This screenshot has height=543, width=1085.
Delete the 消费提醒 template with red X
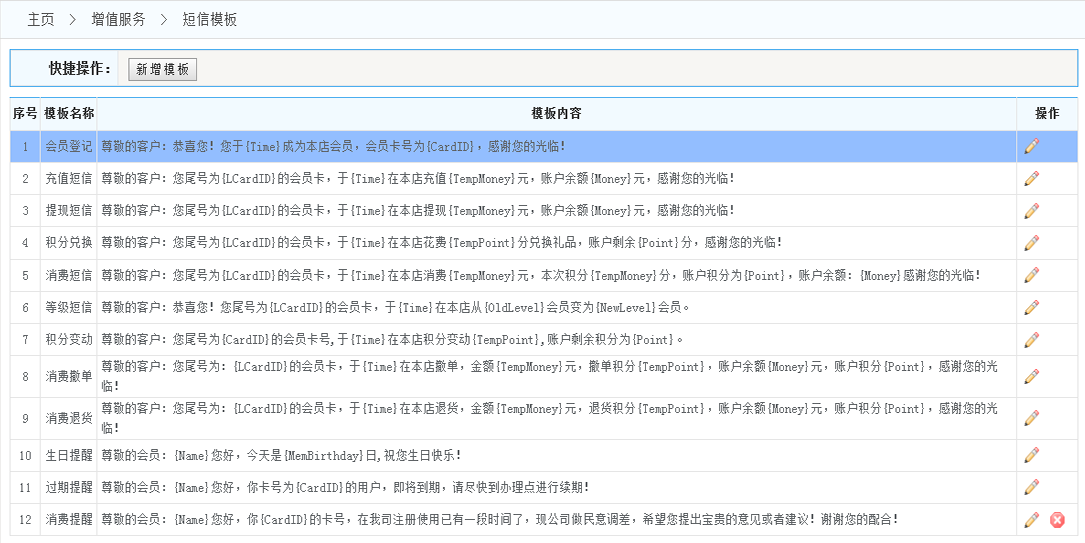point(1057,520)
